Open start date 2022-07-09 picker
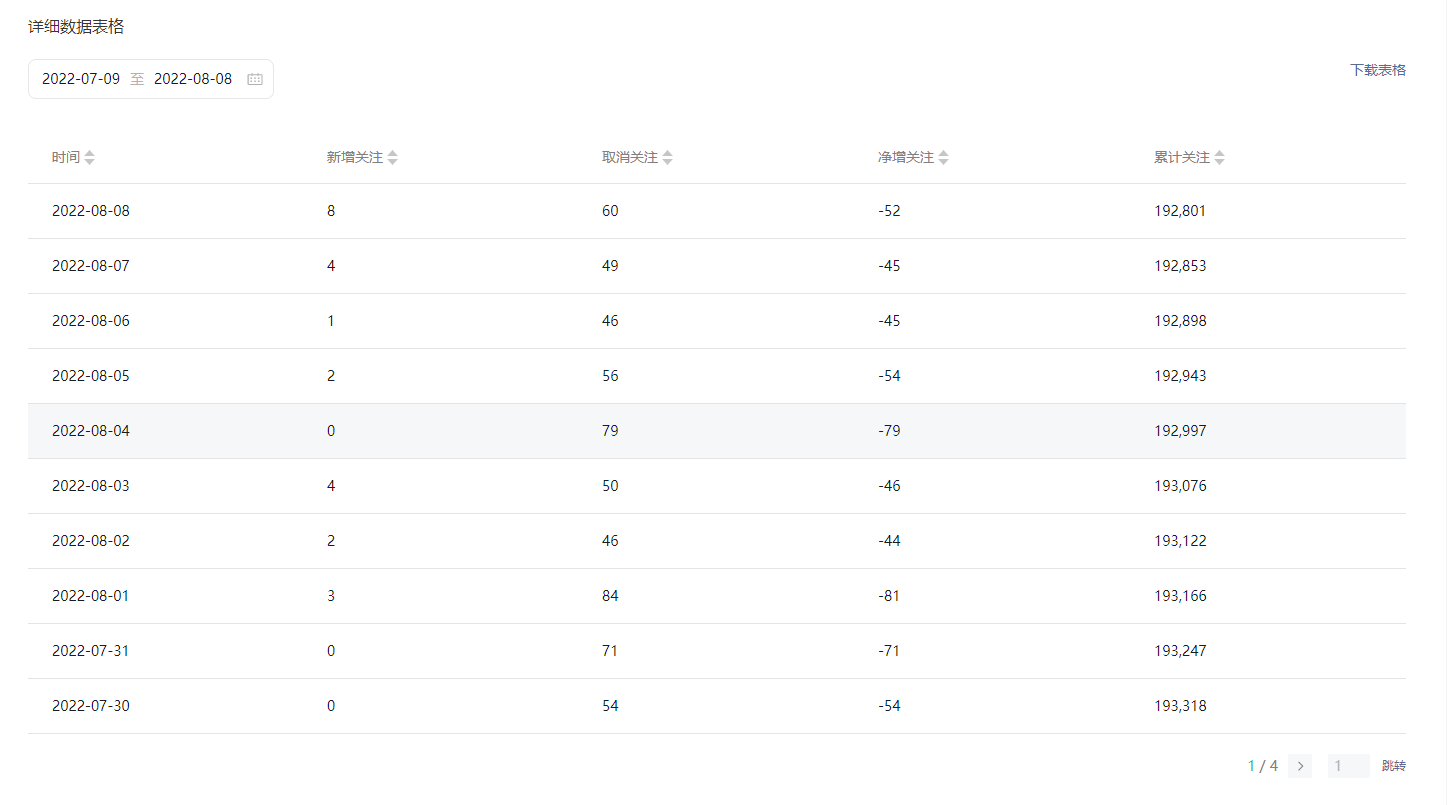The height and width of the screenshot is (805, 1447). 81,79
